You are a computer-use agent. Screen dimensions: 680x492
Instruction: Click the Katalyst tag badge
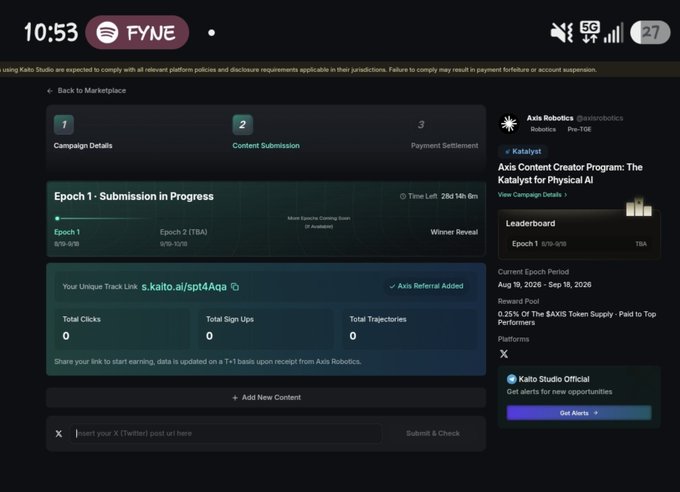(523, 151)
